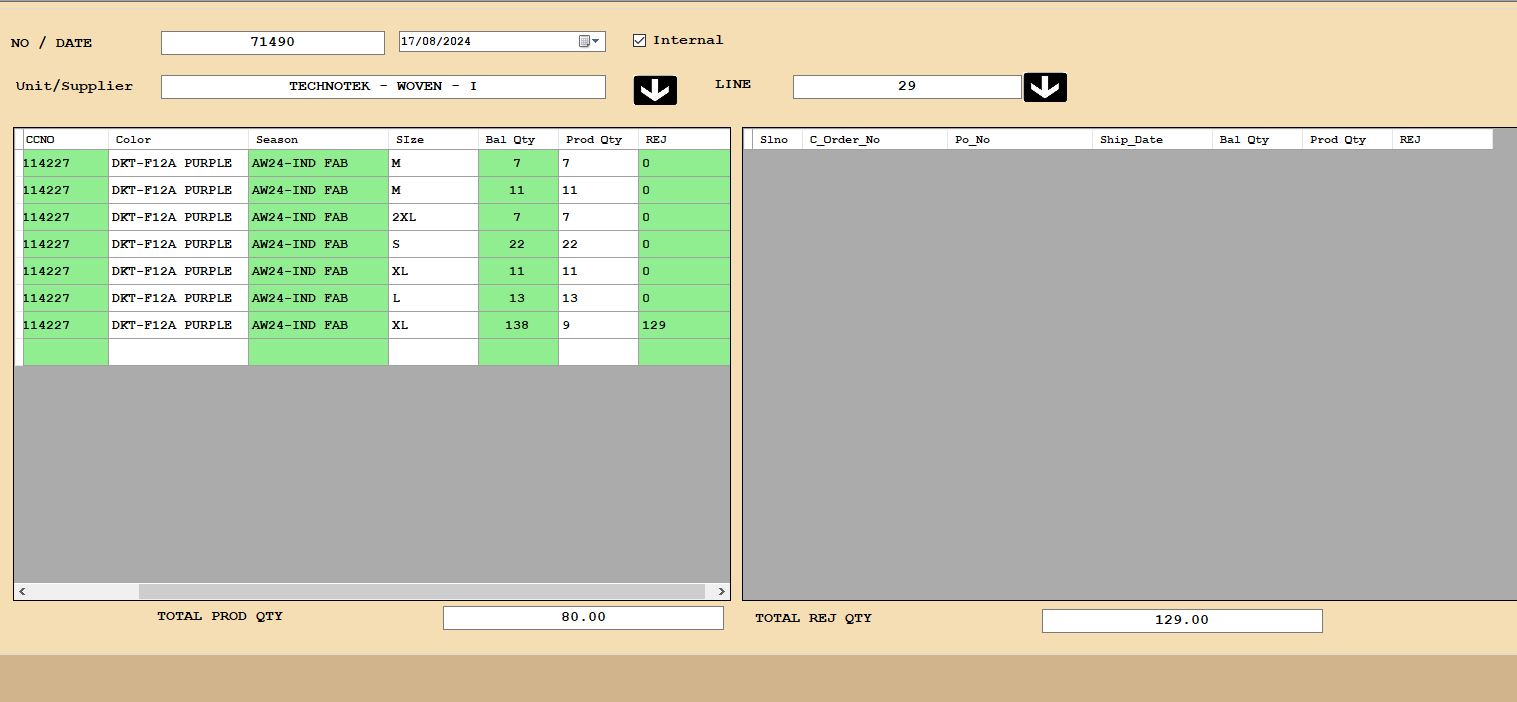The image size is (1517, 702).
Task: Click the TOTAL PROD QTY field
Action: point(583,618)
